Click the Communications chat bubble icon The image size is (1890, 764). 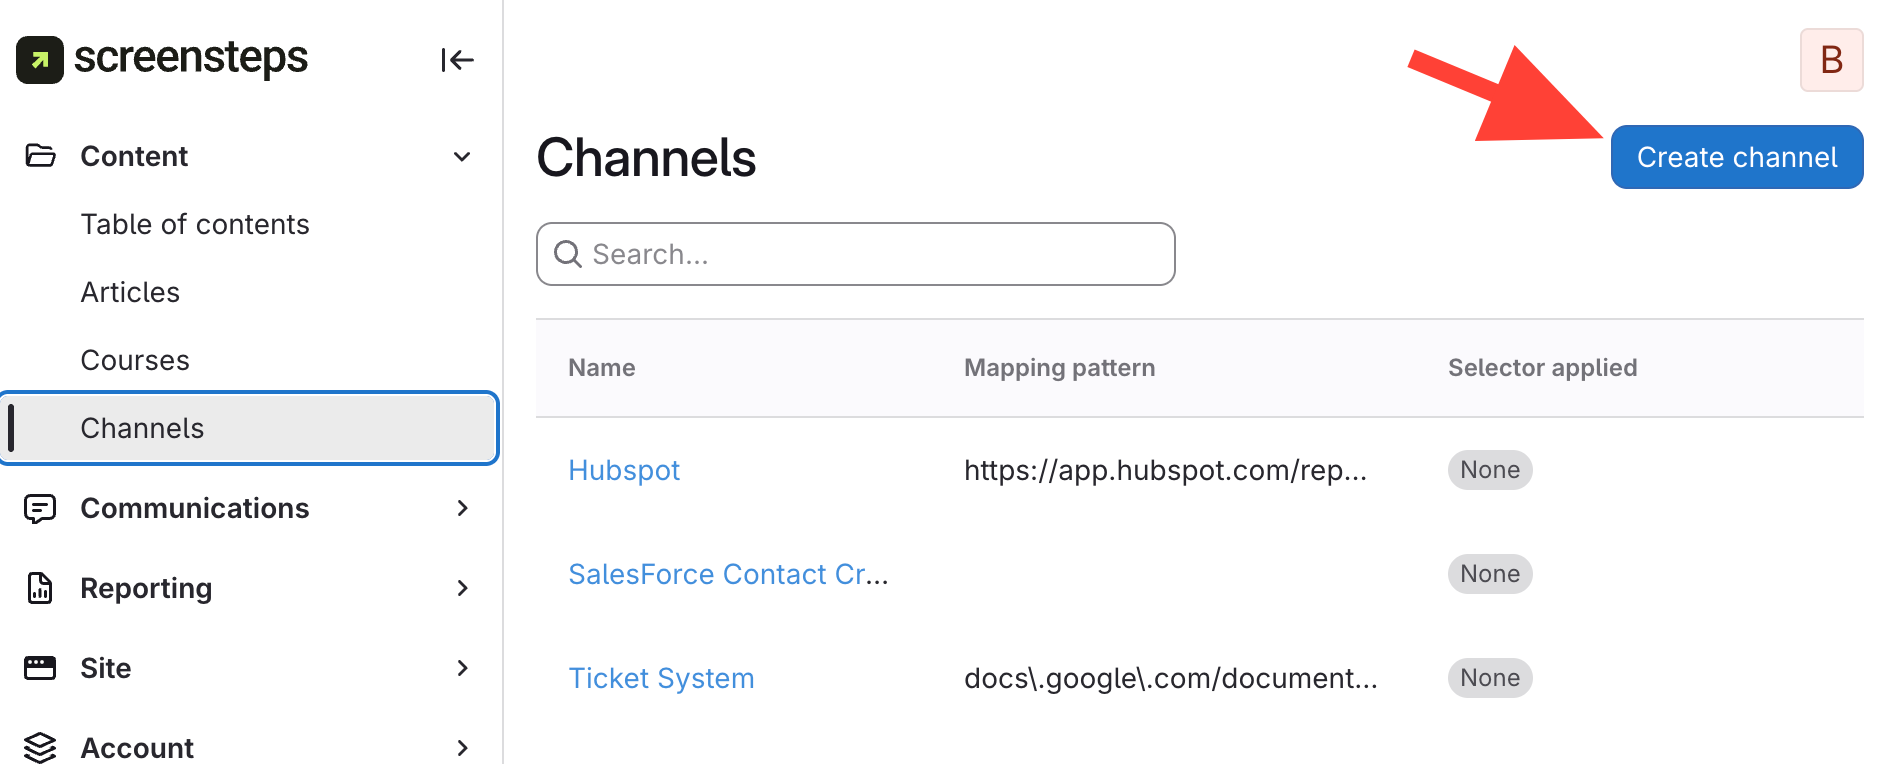(x=40, y=508)
